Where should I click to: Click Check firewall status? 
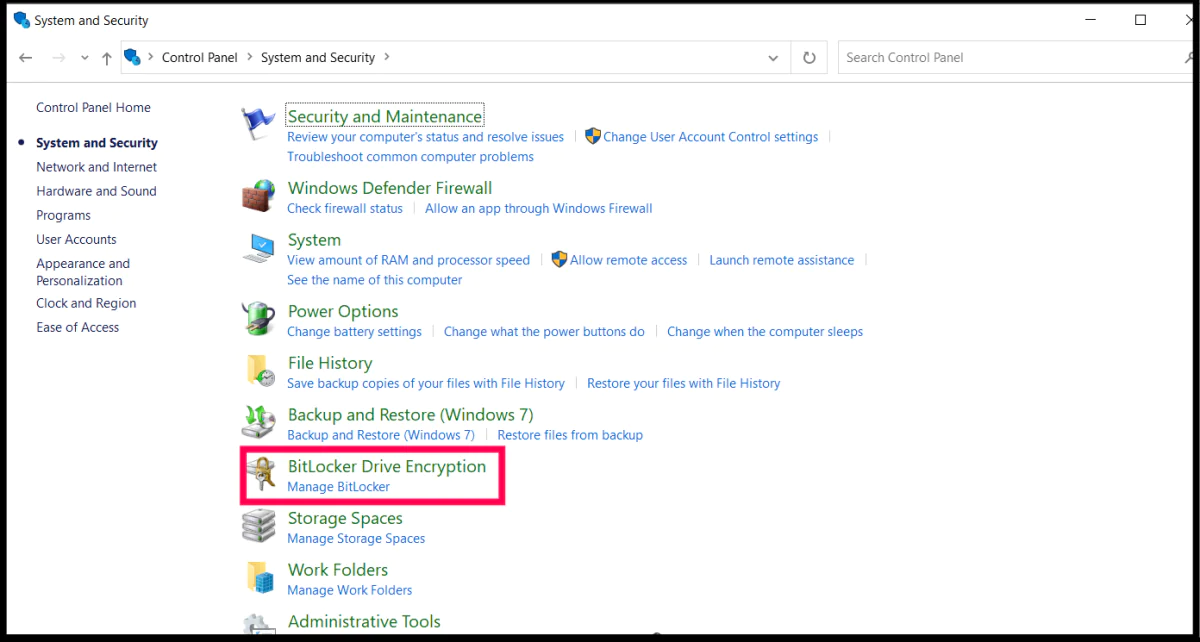click(x=344, y=209)
